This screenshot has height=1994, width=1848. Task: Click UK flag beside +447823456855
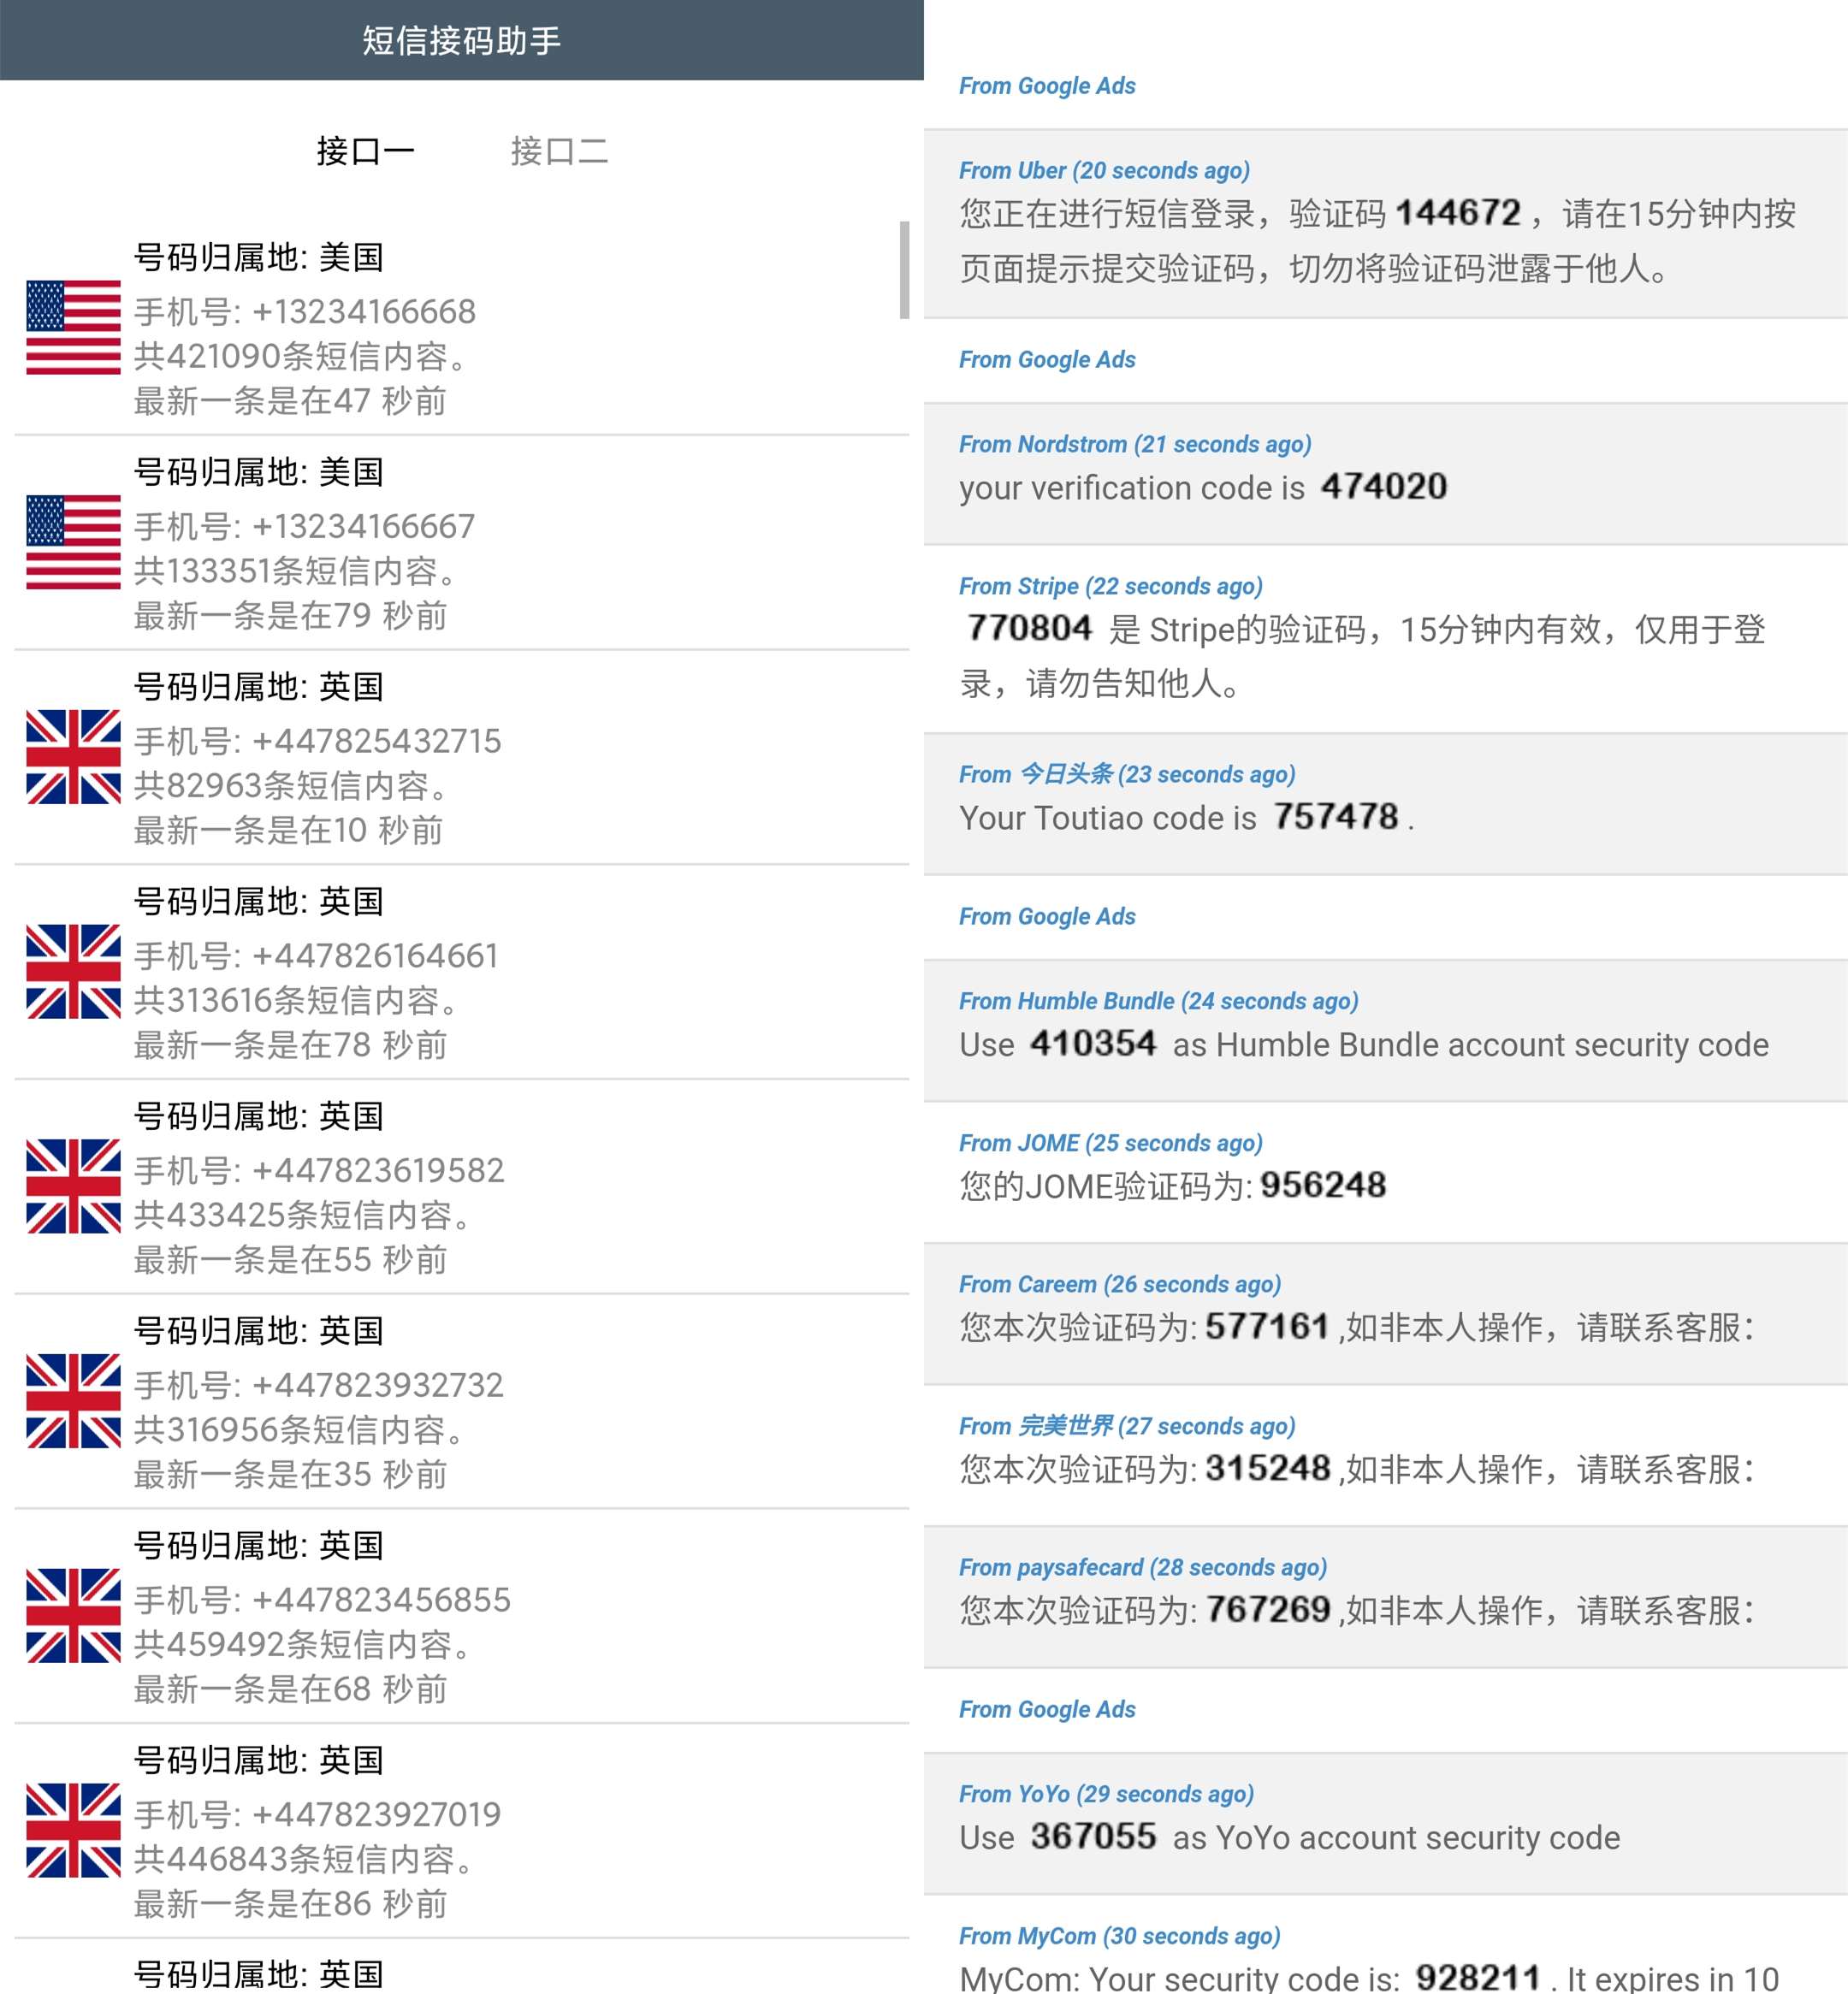(73, 1616)
